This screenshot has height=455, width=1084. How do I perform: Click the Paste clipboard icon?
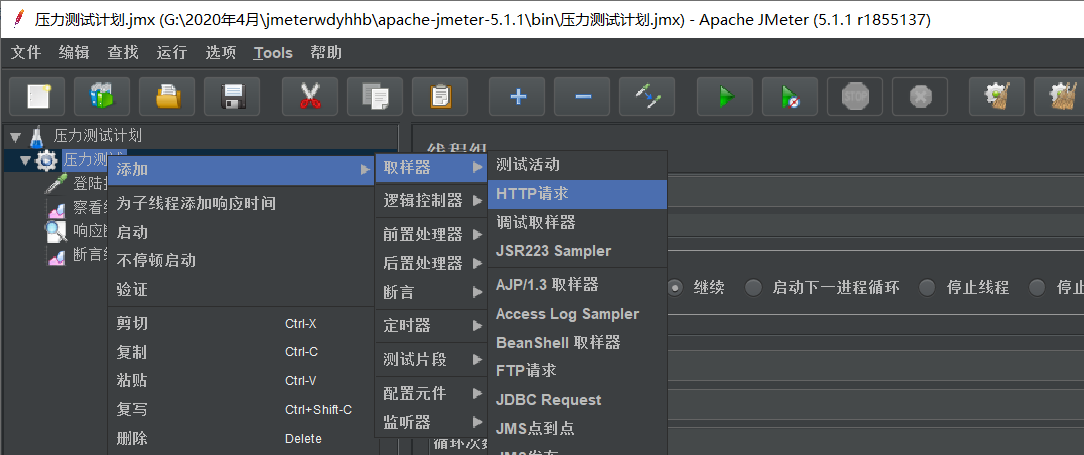click(x=440, y=96)
